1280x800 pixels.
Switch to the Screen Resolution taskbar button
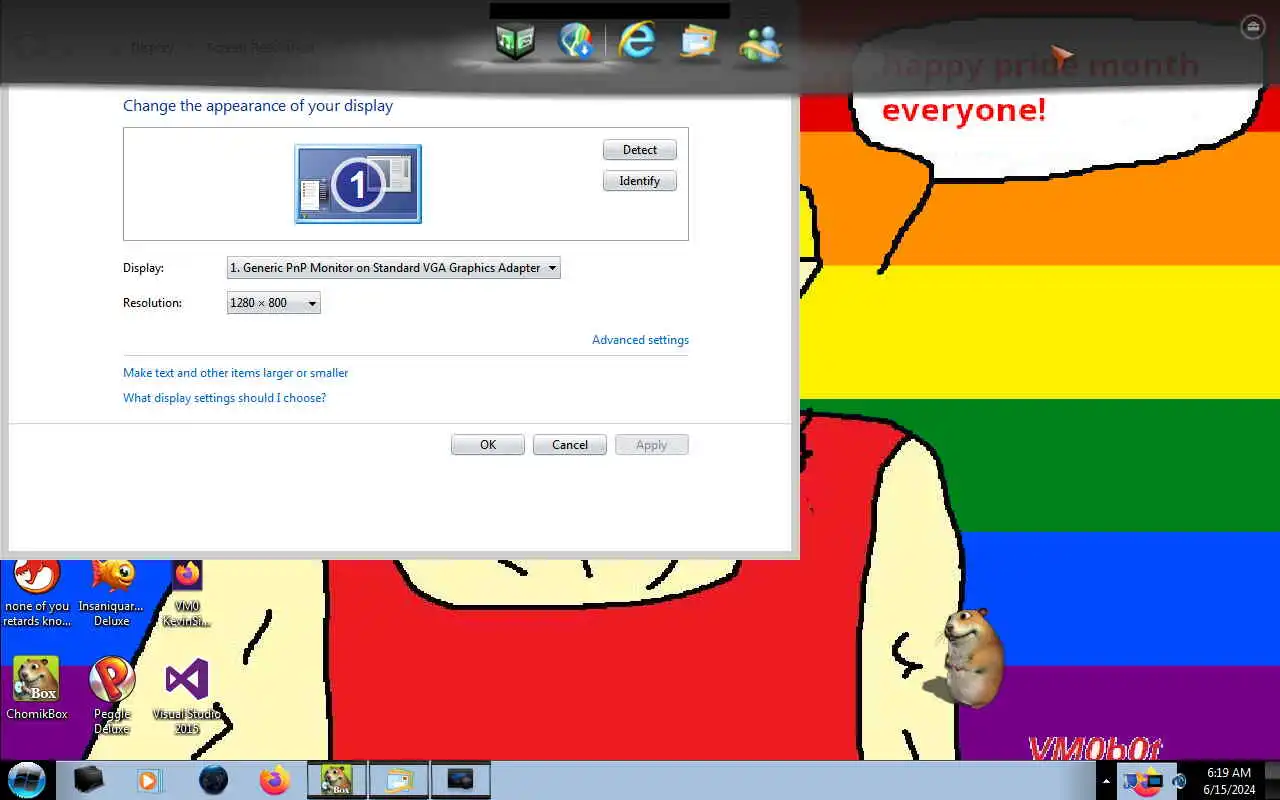click(x=460, y=780)
